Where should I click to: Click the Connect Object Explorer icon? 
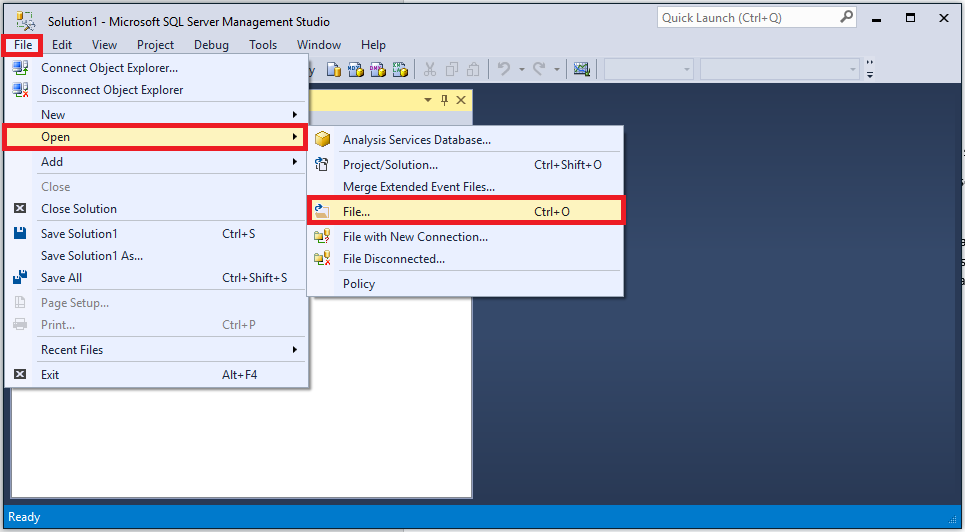20,68
